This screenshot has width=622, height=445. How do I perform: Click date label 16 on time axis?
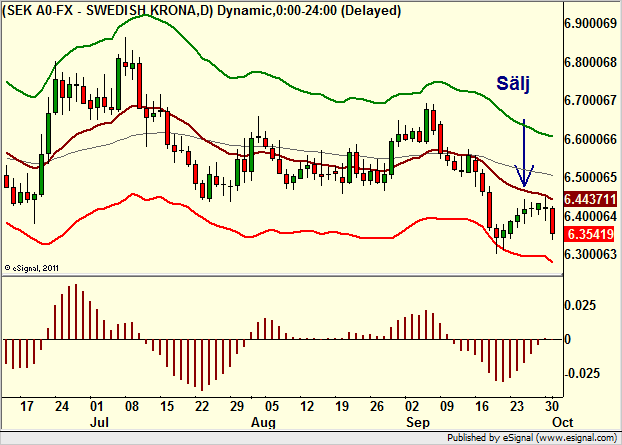(x=482, y=407)
